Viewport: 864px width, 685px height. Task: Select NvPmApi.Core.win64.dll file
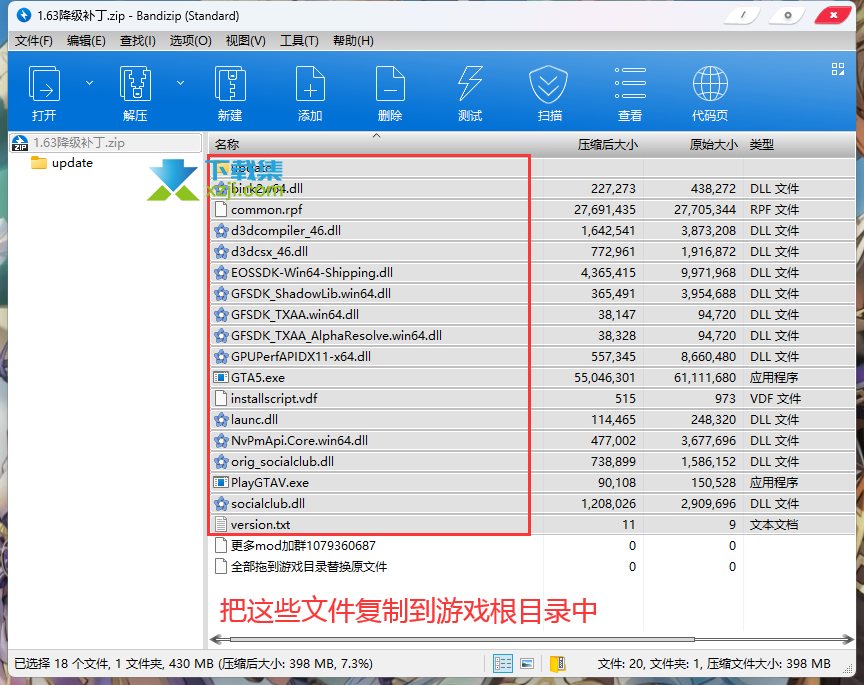point(532,440)
